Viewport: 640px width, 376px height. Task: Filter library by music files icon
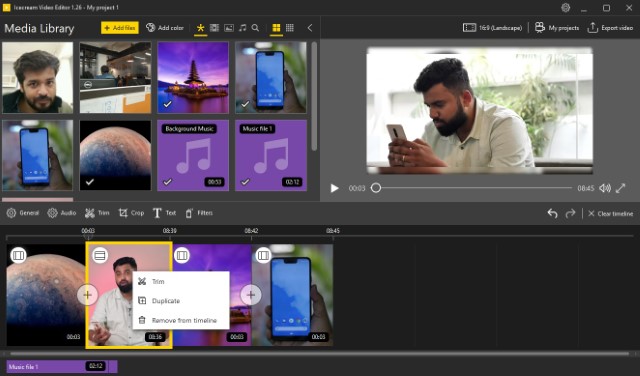tap(242, 28)
